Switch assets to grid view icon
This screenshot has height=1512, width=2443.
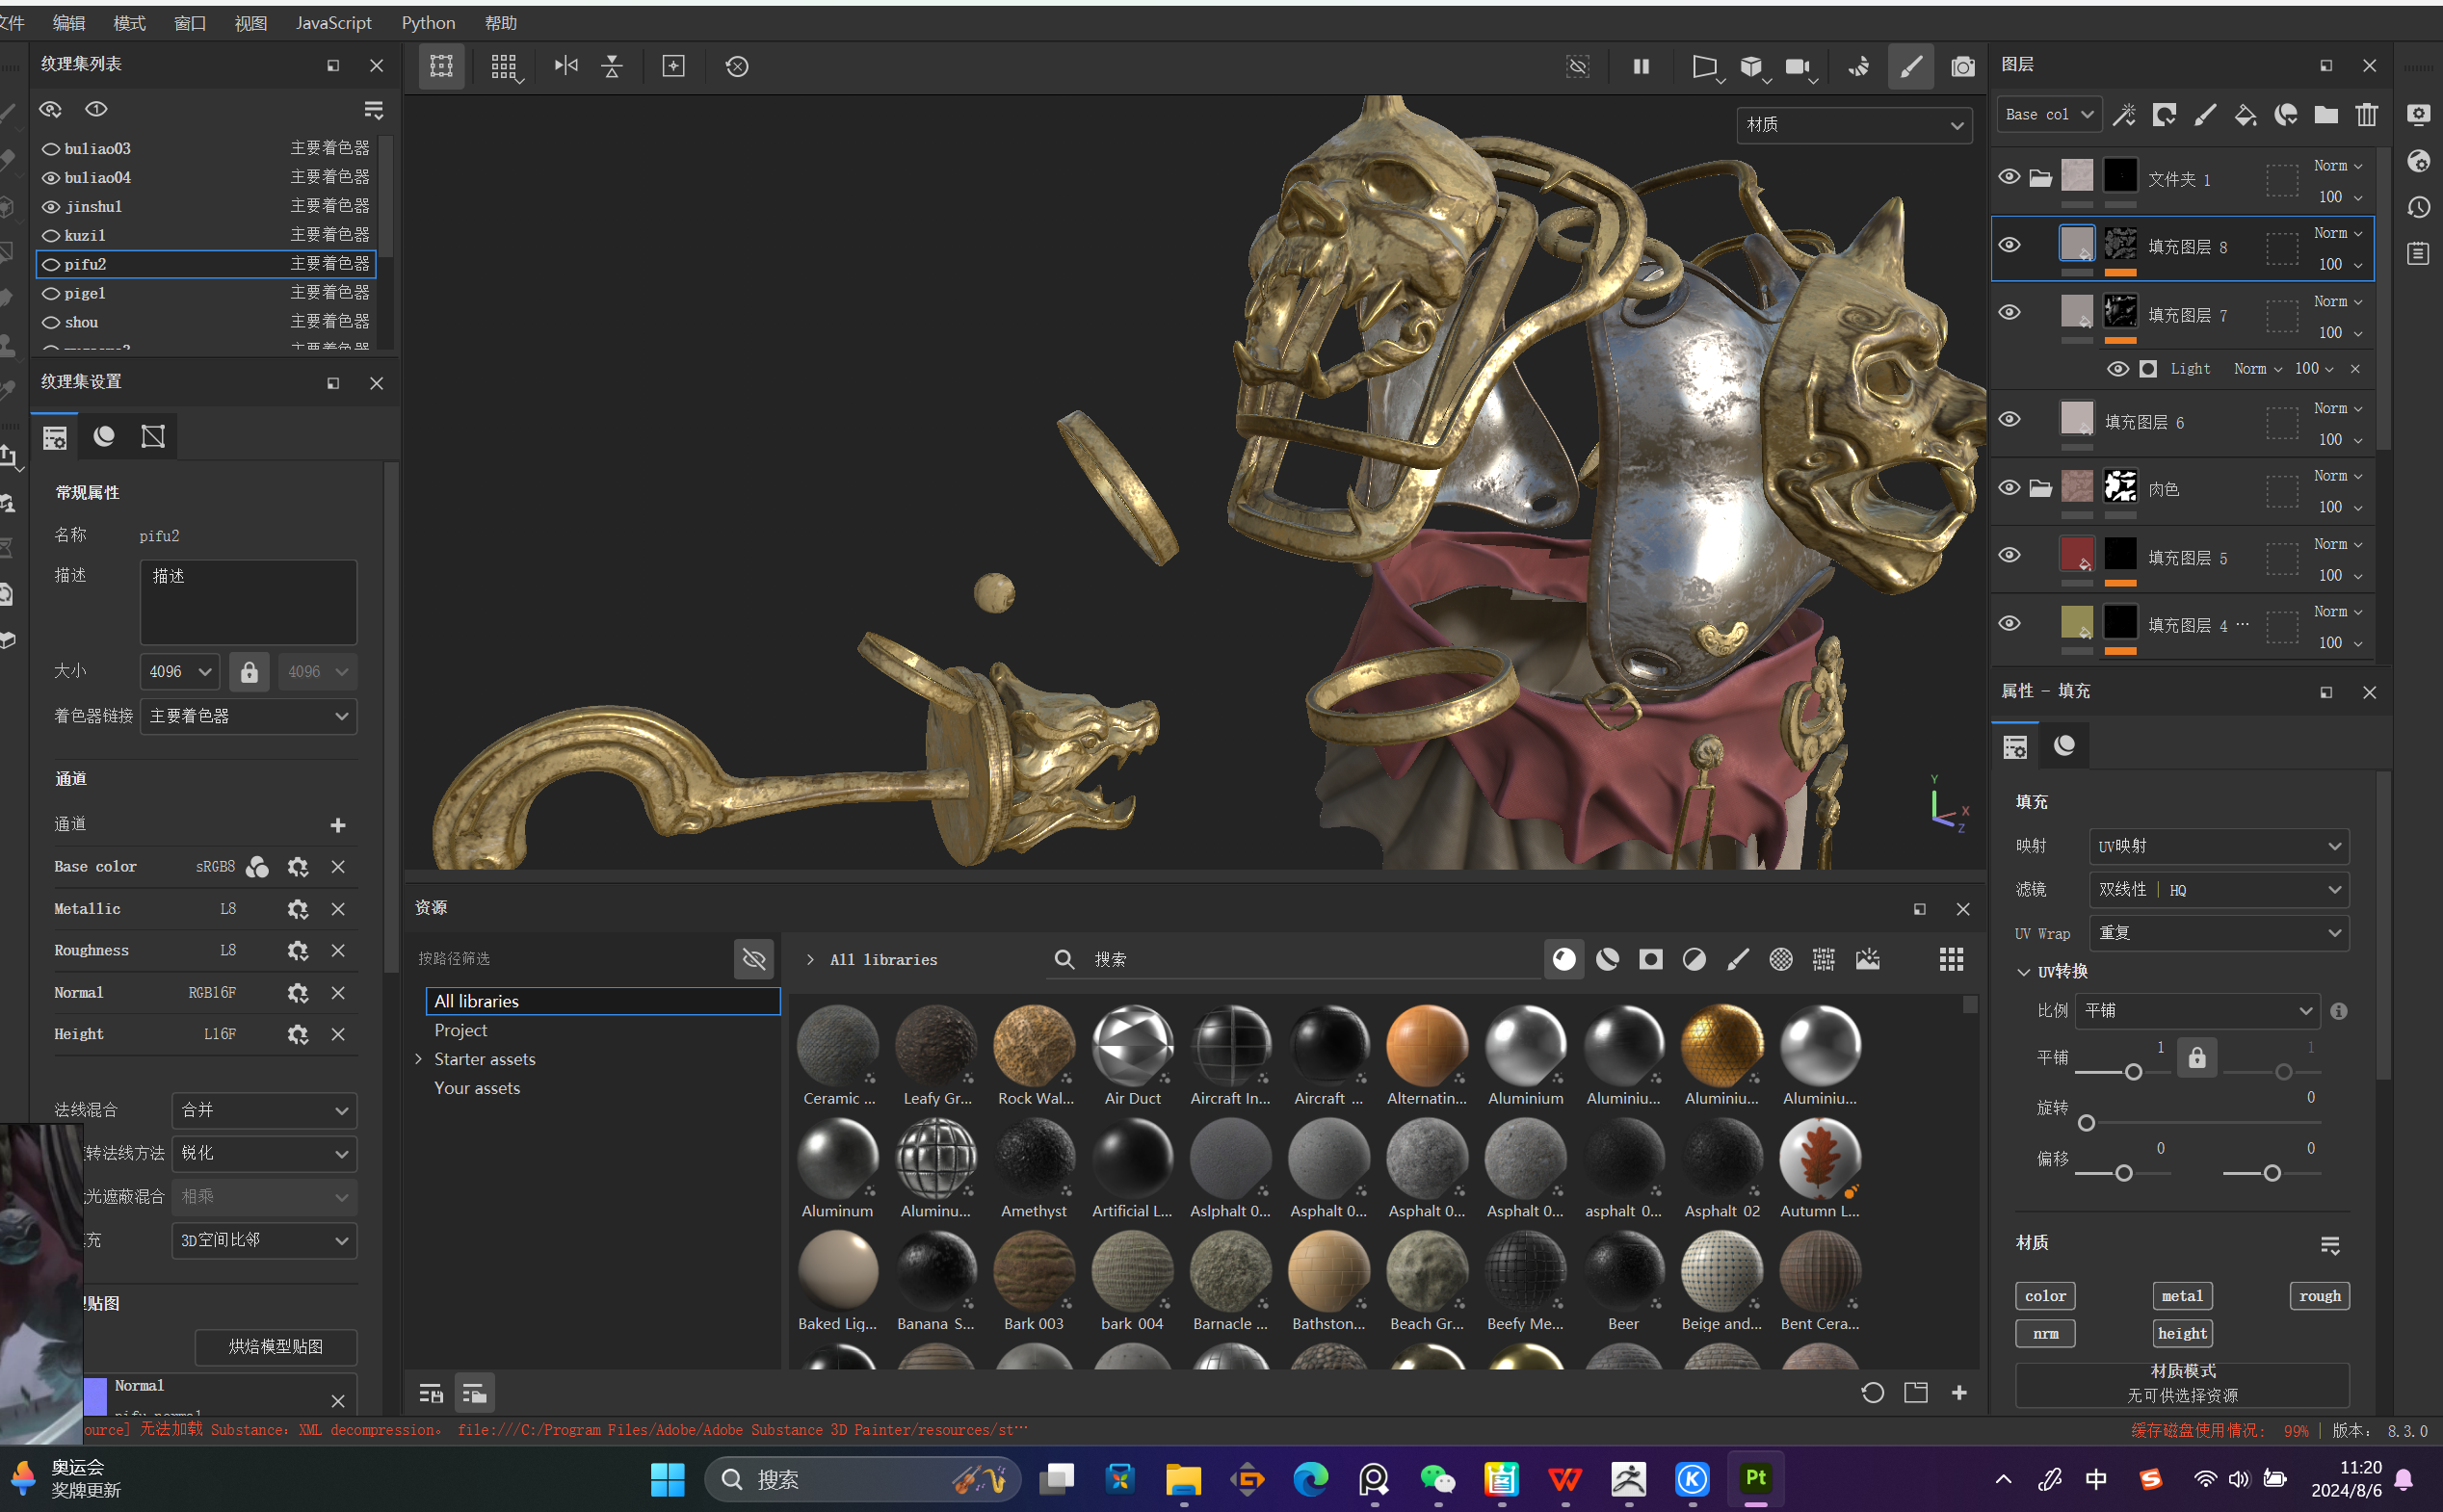coord(1951,959)
